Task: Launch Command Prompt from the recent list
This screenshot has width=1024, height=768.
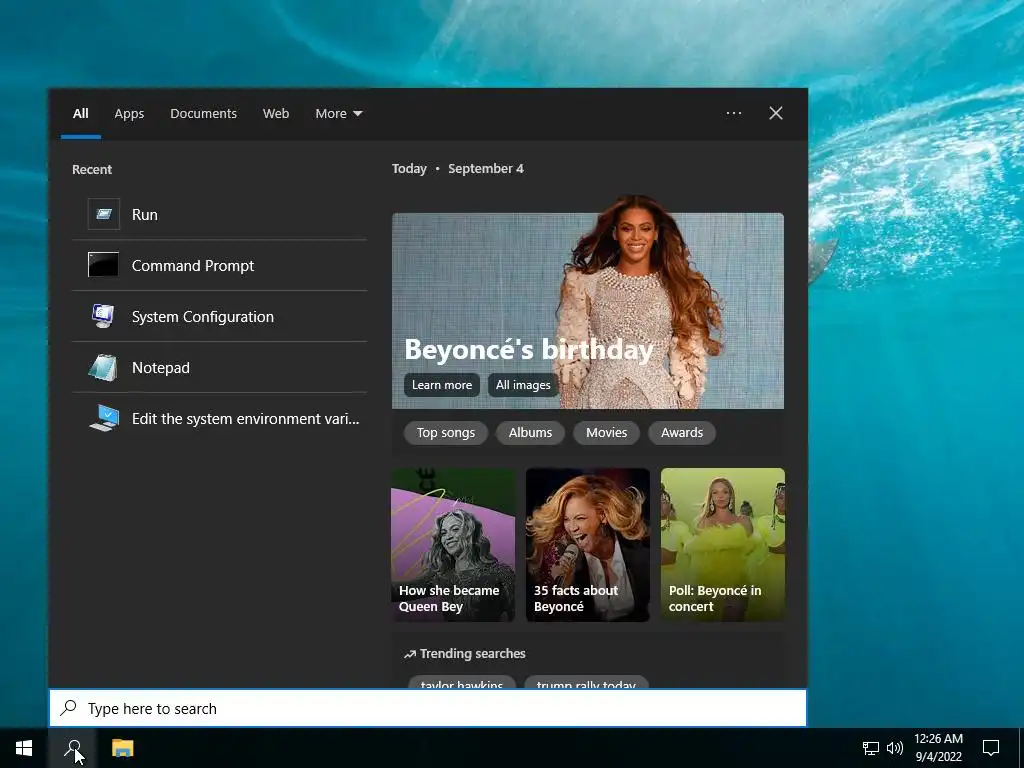Action: (219, 265)
